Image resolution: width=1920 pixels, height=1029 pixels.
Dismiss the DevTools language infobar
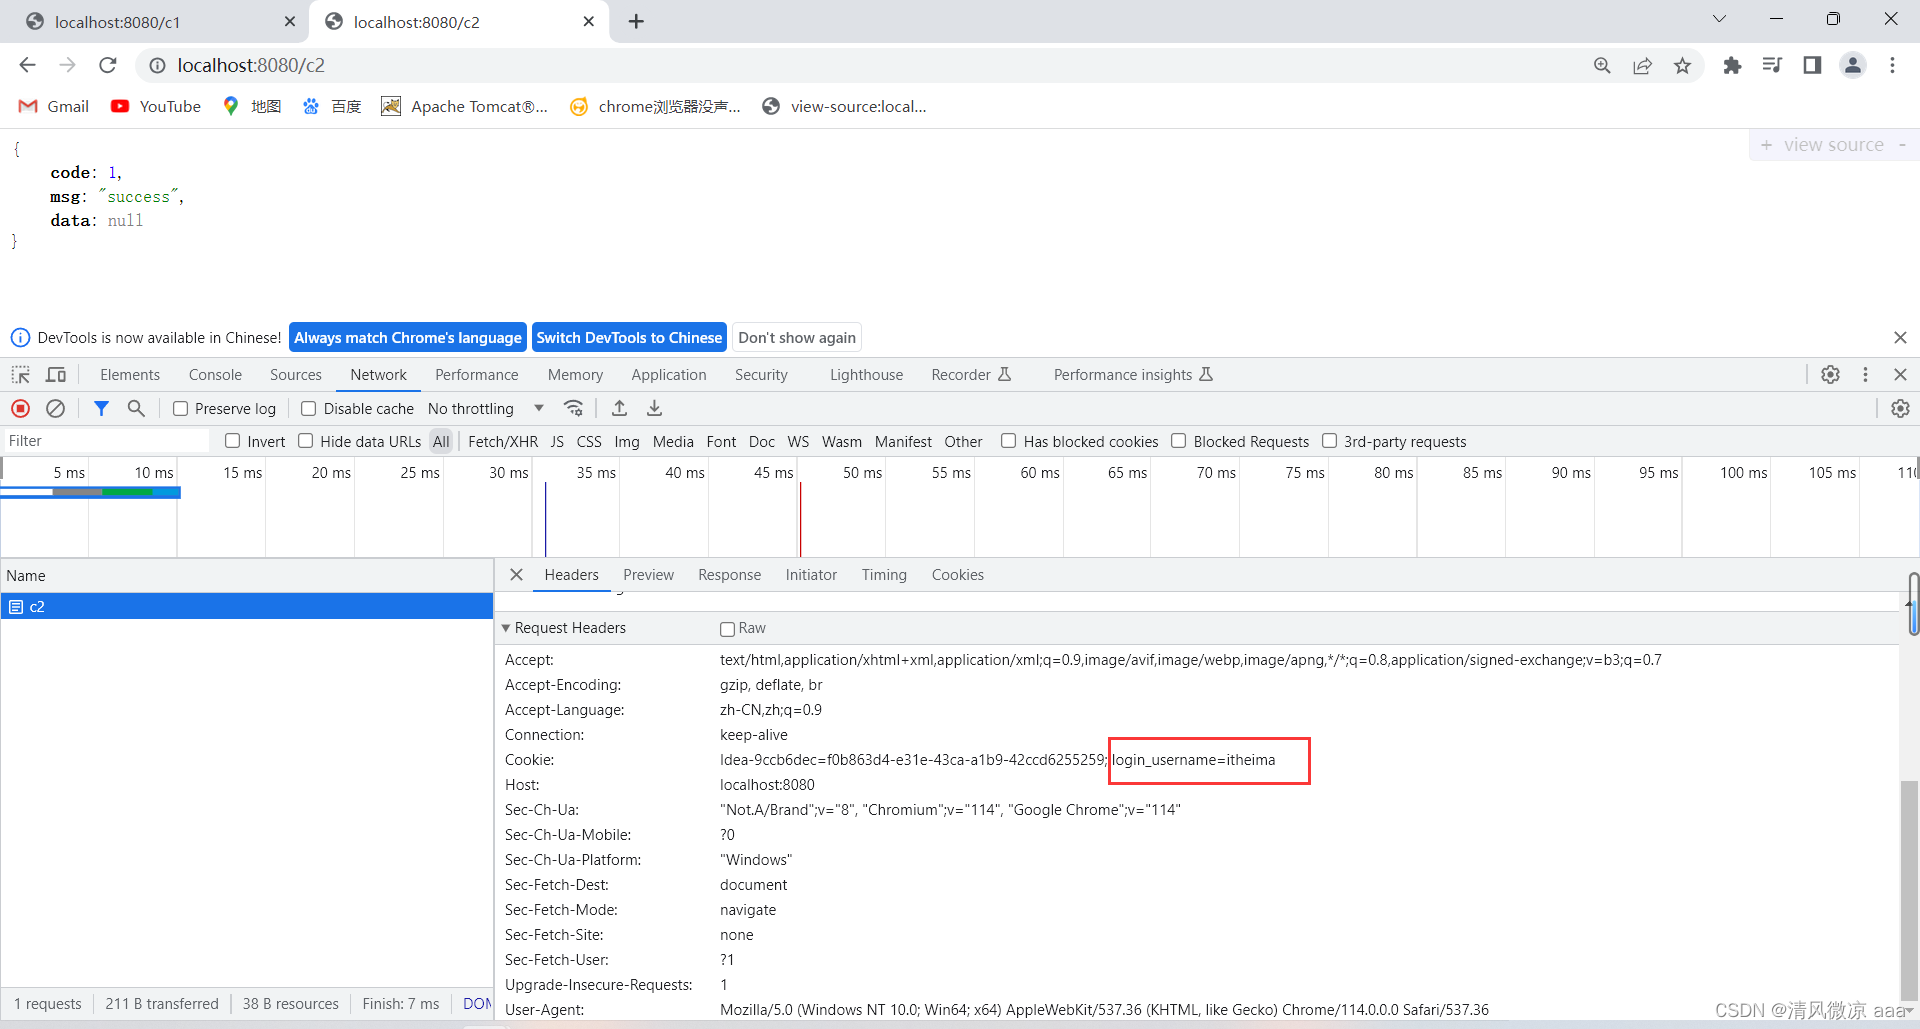[x=1900, y=338]
